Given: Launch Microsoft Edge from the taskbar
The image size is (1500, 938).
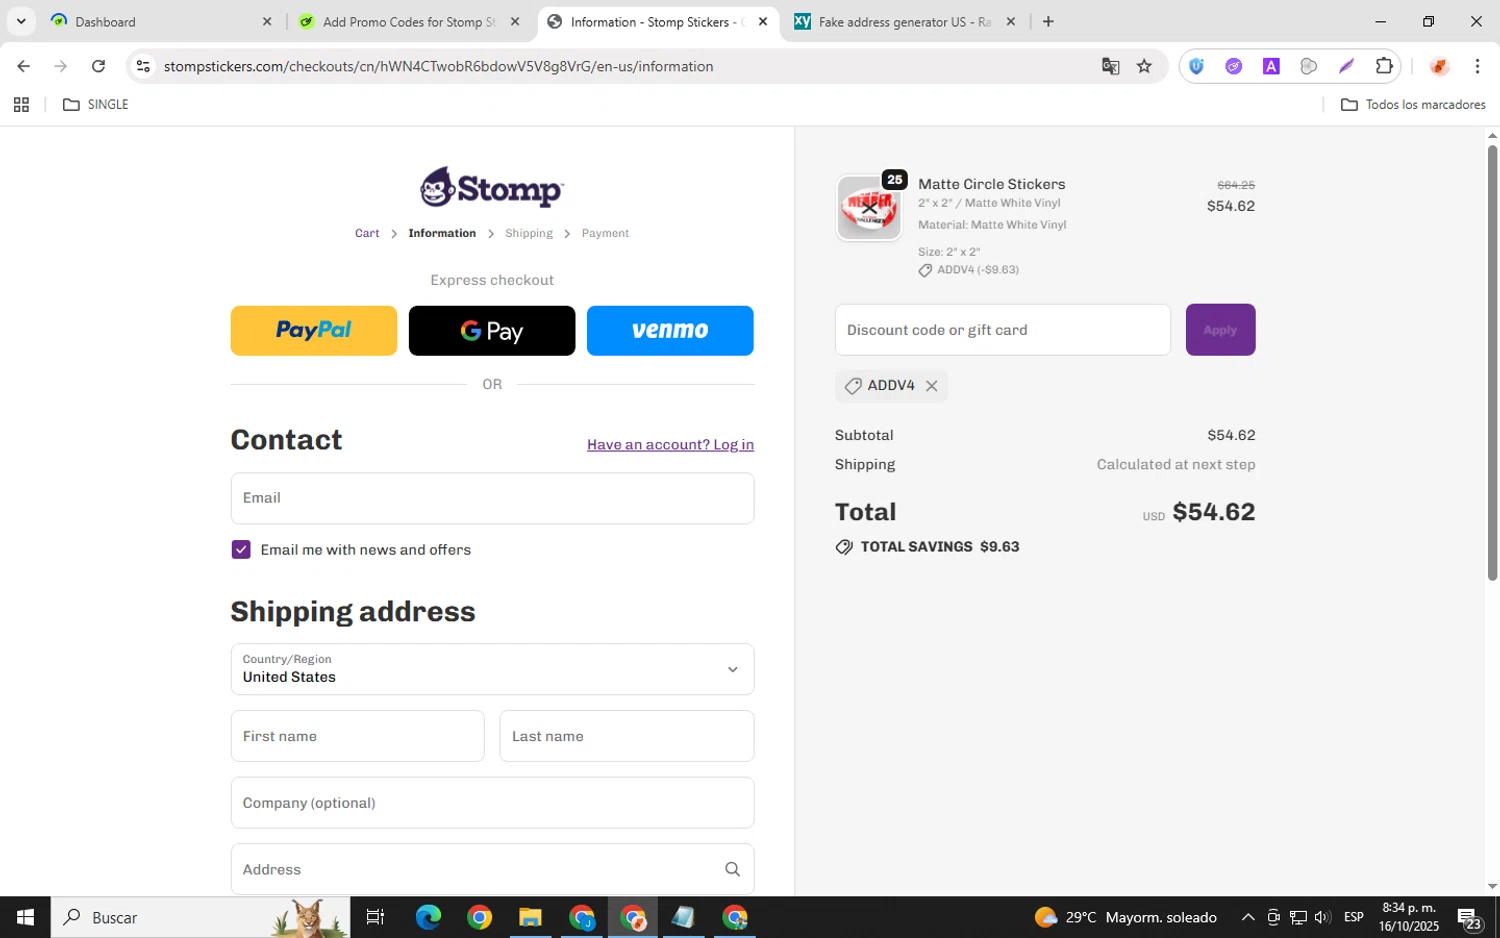Looking at the screenshot, I should [x=428, y=917].
